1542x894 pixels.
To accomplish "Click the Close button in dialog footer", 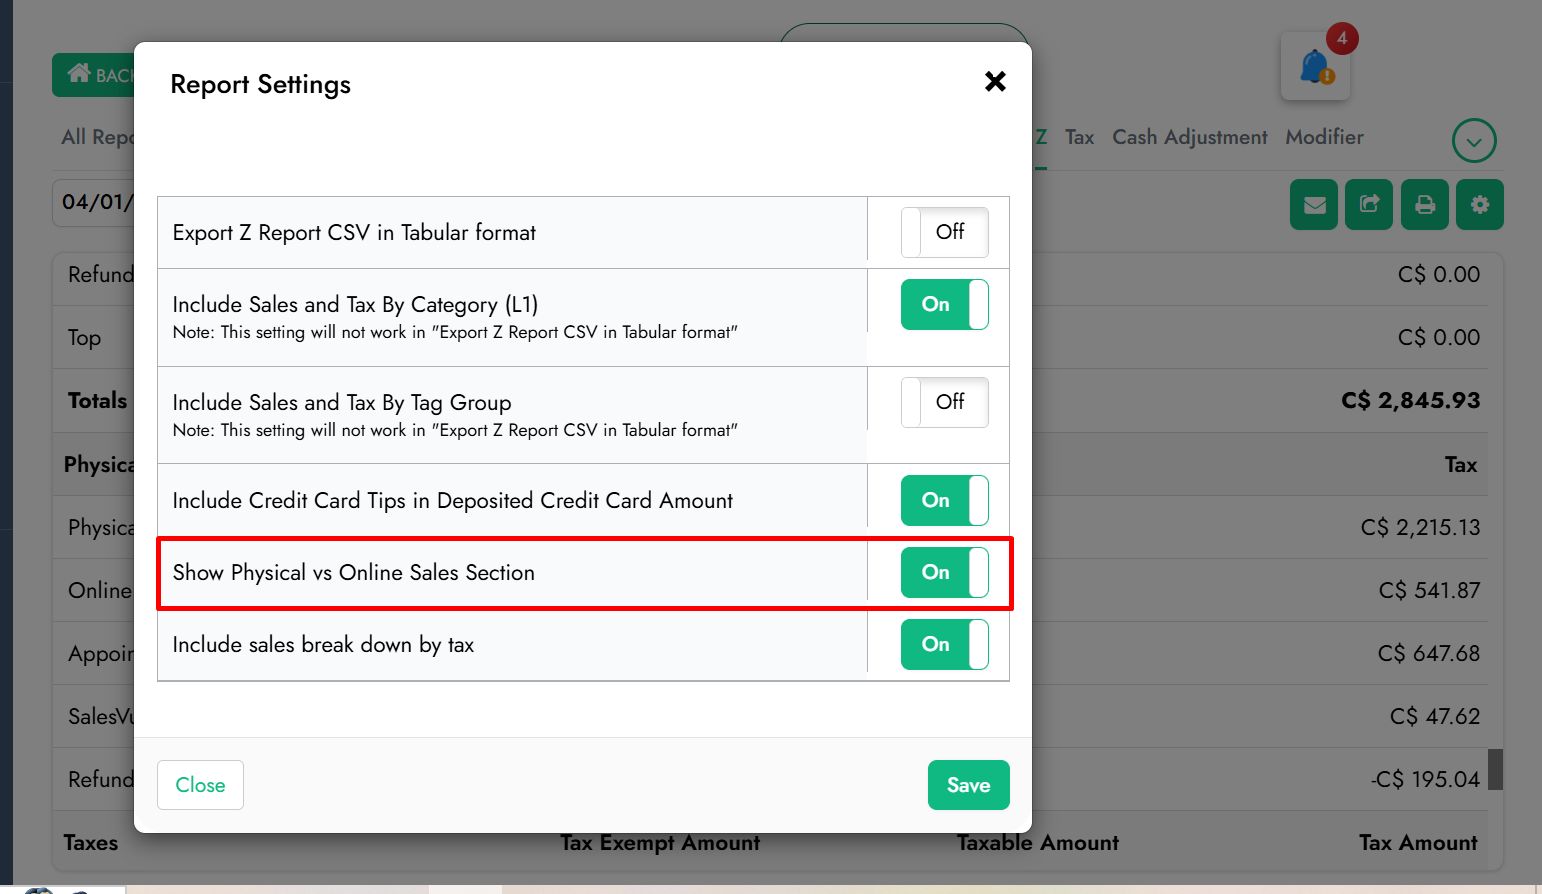I will 200,785.
